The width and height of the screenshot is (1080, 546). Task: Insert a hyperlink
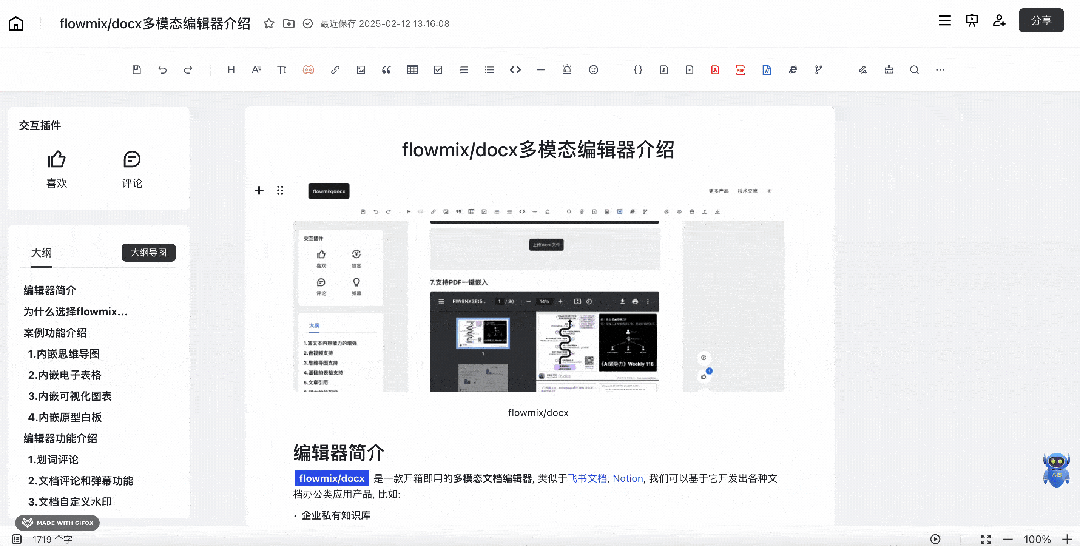pyautogui.click(x=335, y=70)
